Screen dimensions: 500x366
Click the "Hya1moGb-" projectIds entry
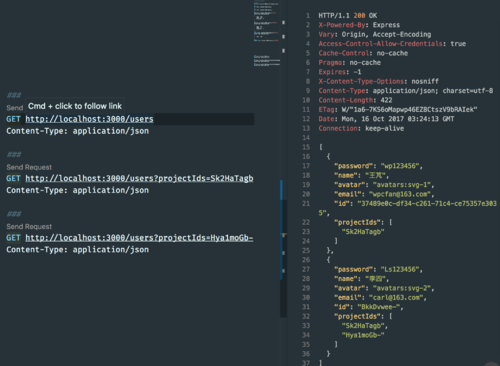coord(363,335)
